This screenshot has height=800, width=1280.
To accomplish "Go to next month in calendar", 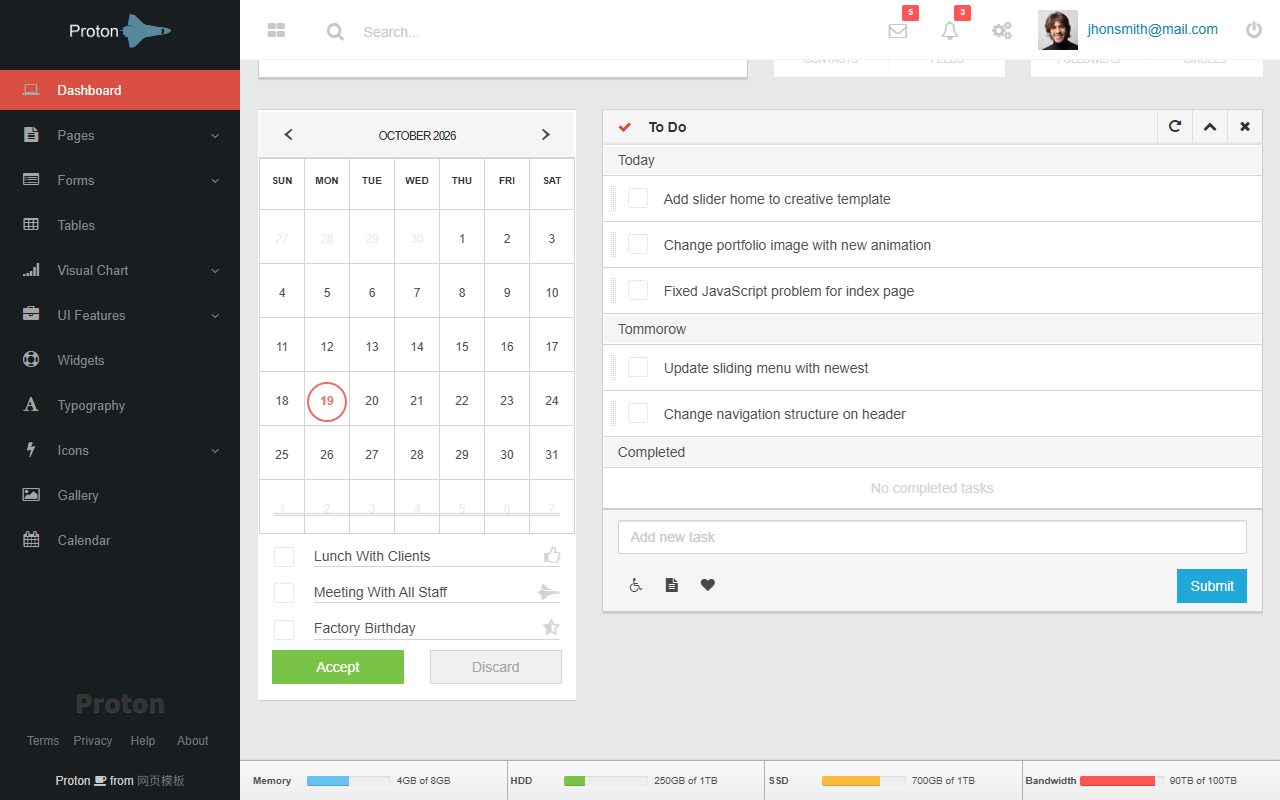I will 545,135.
